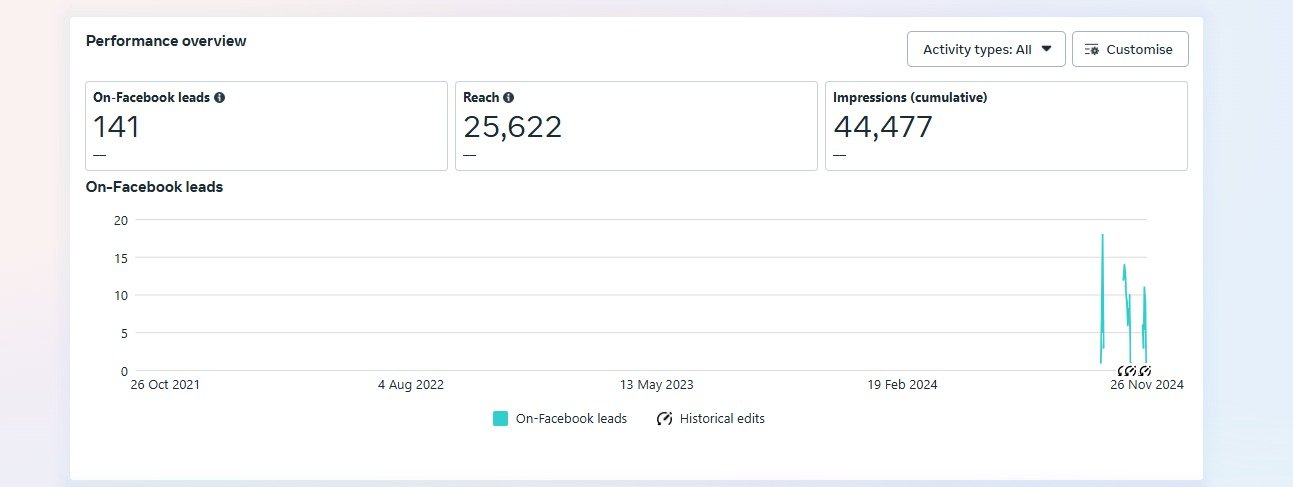The height and width of the screenshot is (487, 1293).
Task: Click the Historical edits icon in the legend
Action: 664,419
